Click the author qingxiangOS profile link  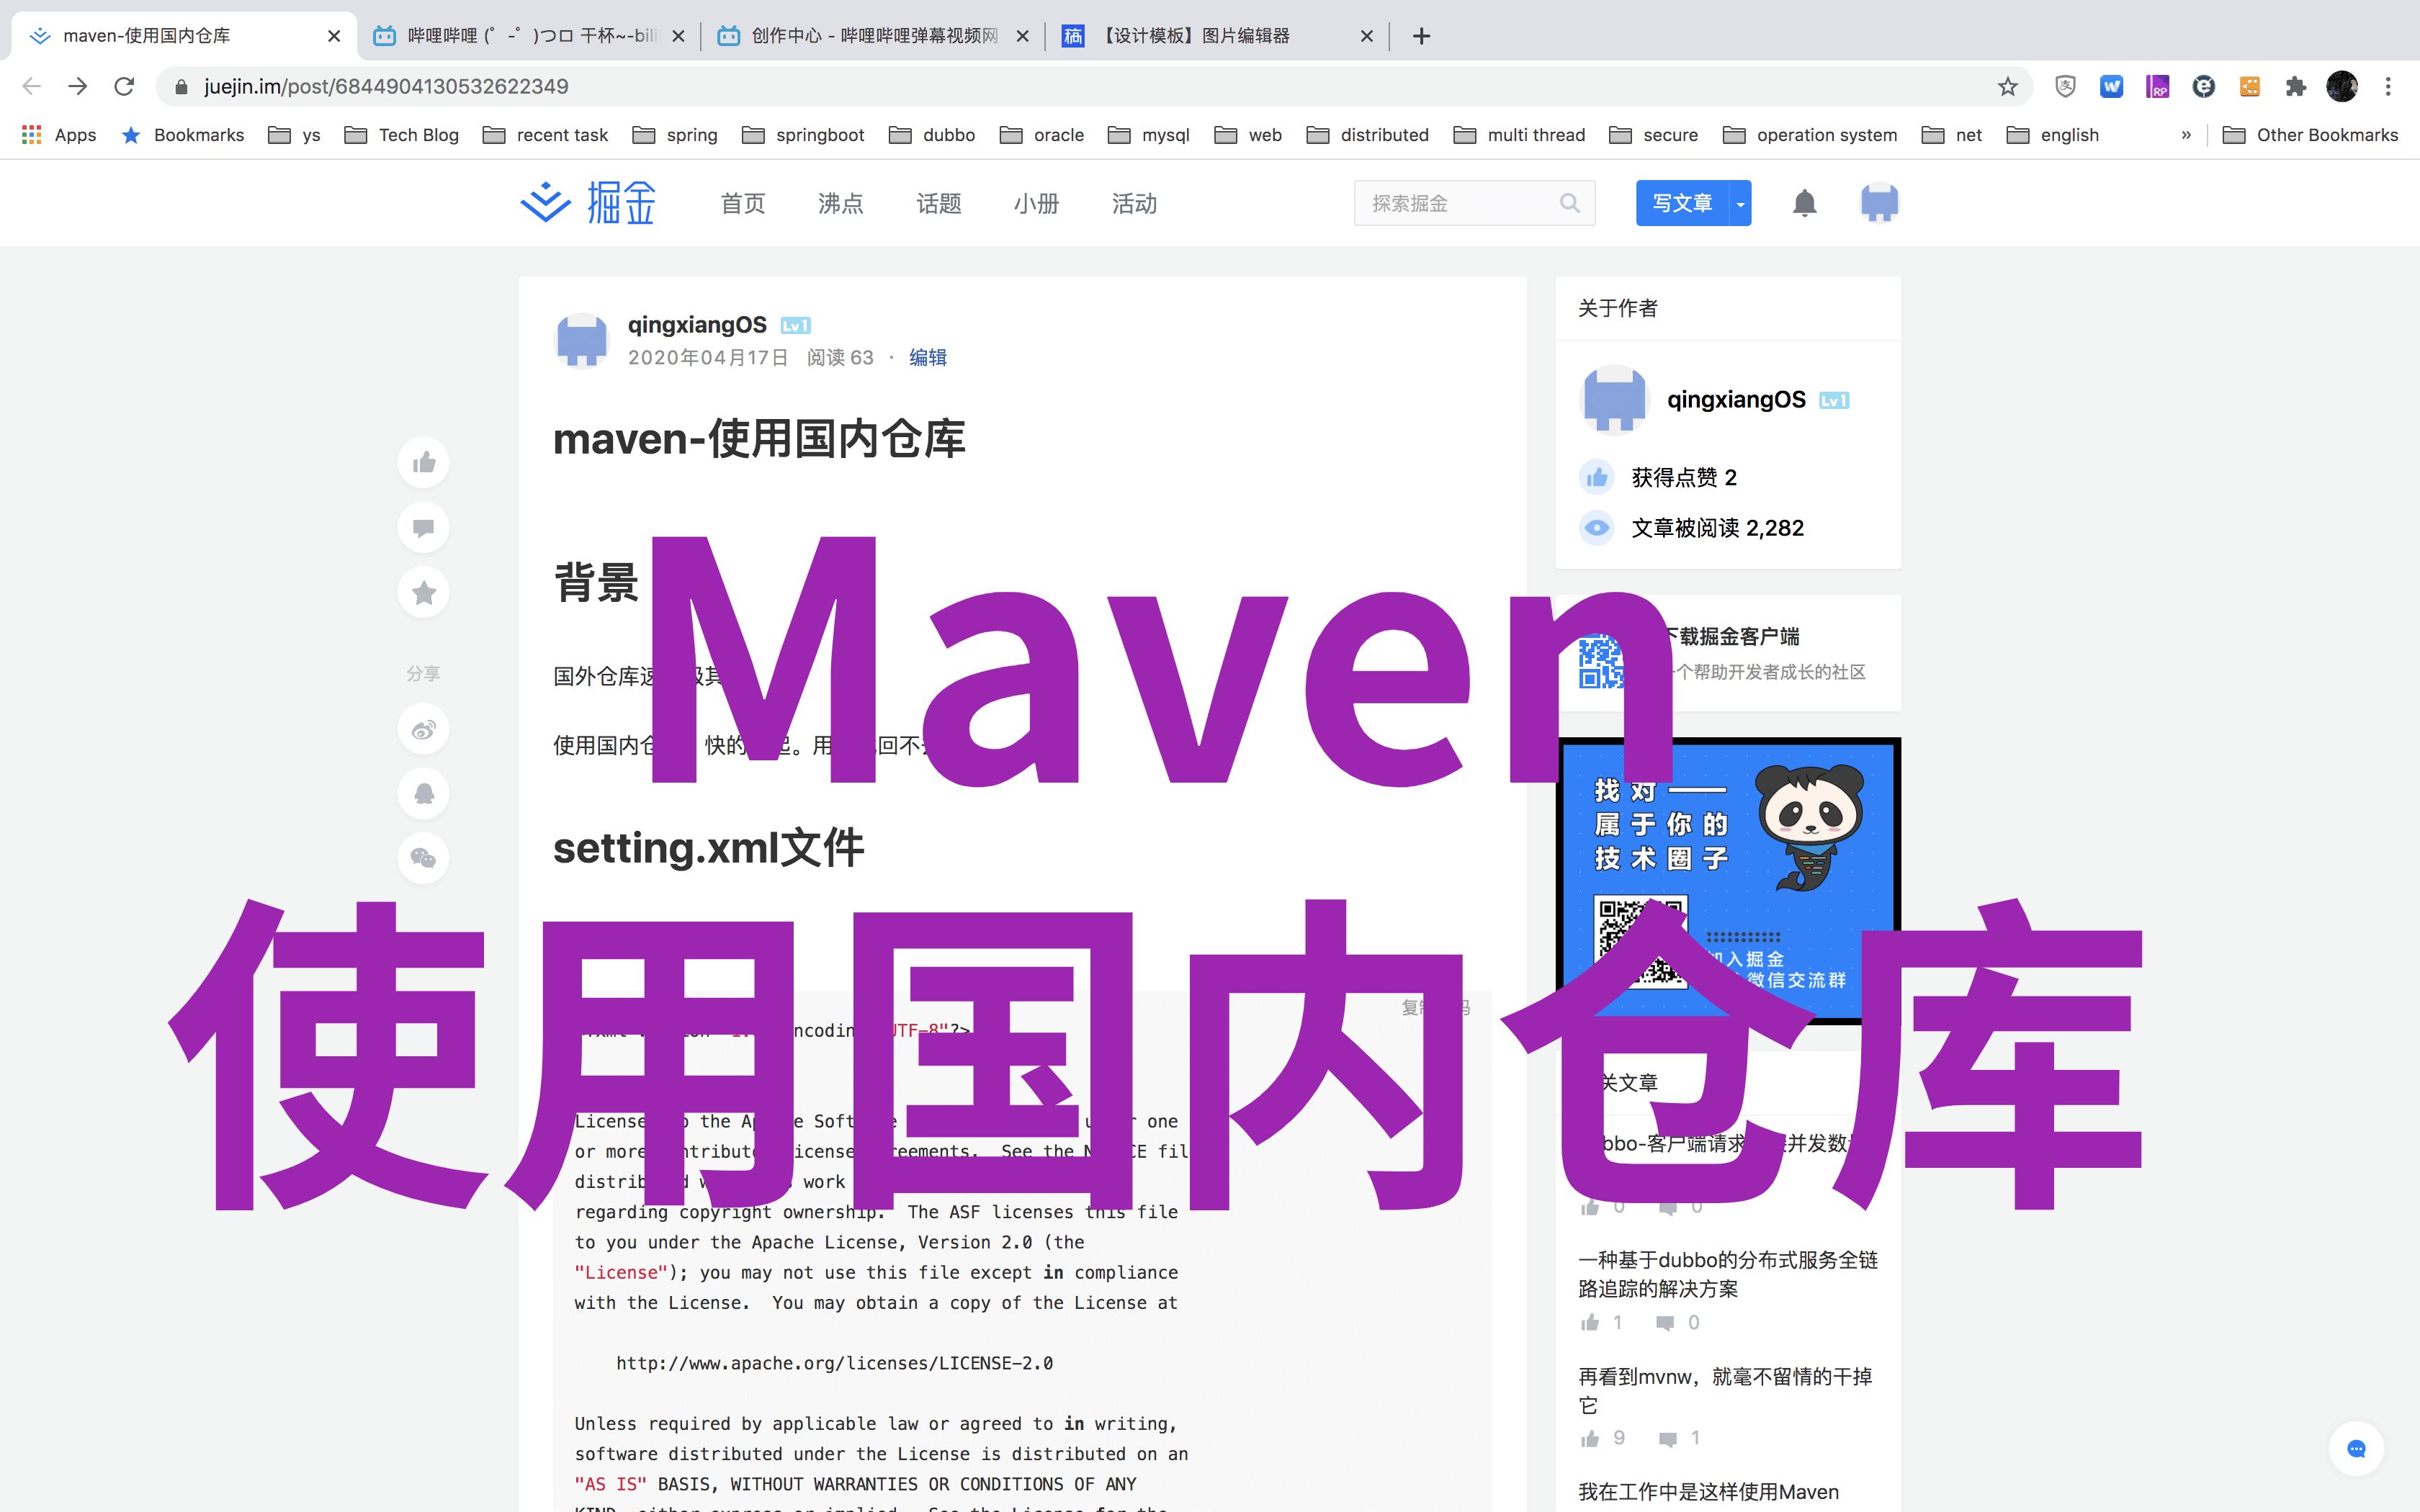697,323
